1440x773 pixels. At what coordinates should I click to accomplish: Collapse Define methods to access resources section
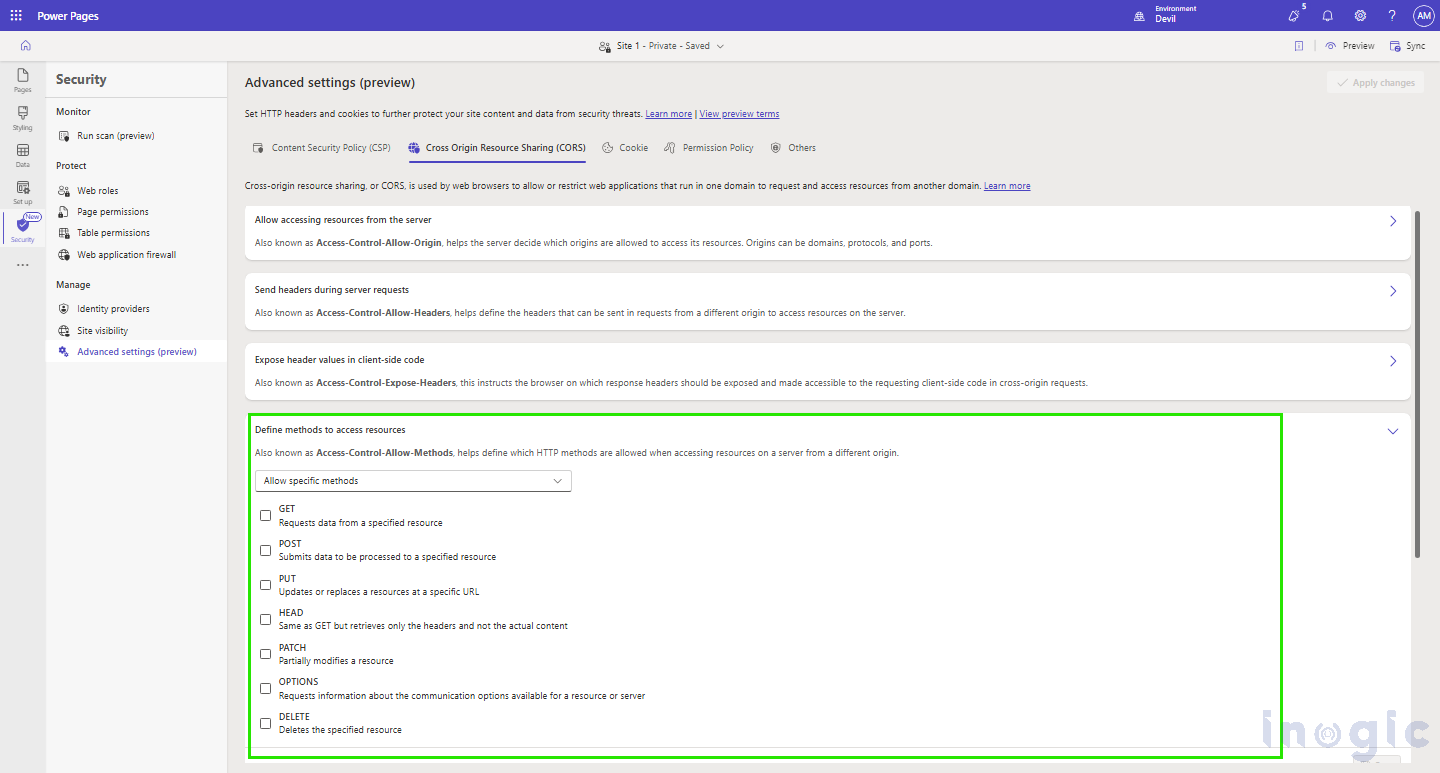1393,431
